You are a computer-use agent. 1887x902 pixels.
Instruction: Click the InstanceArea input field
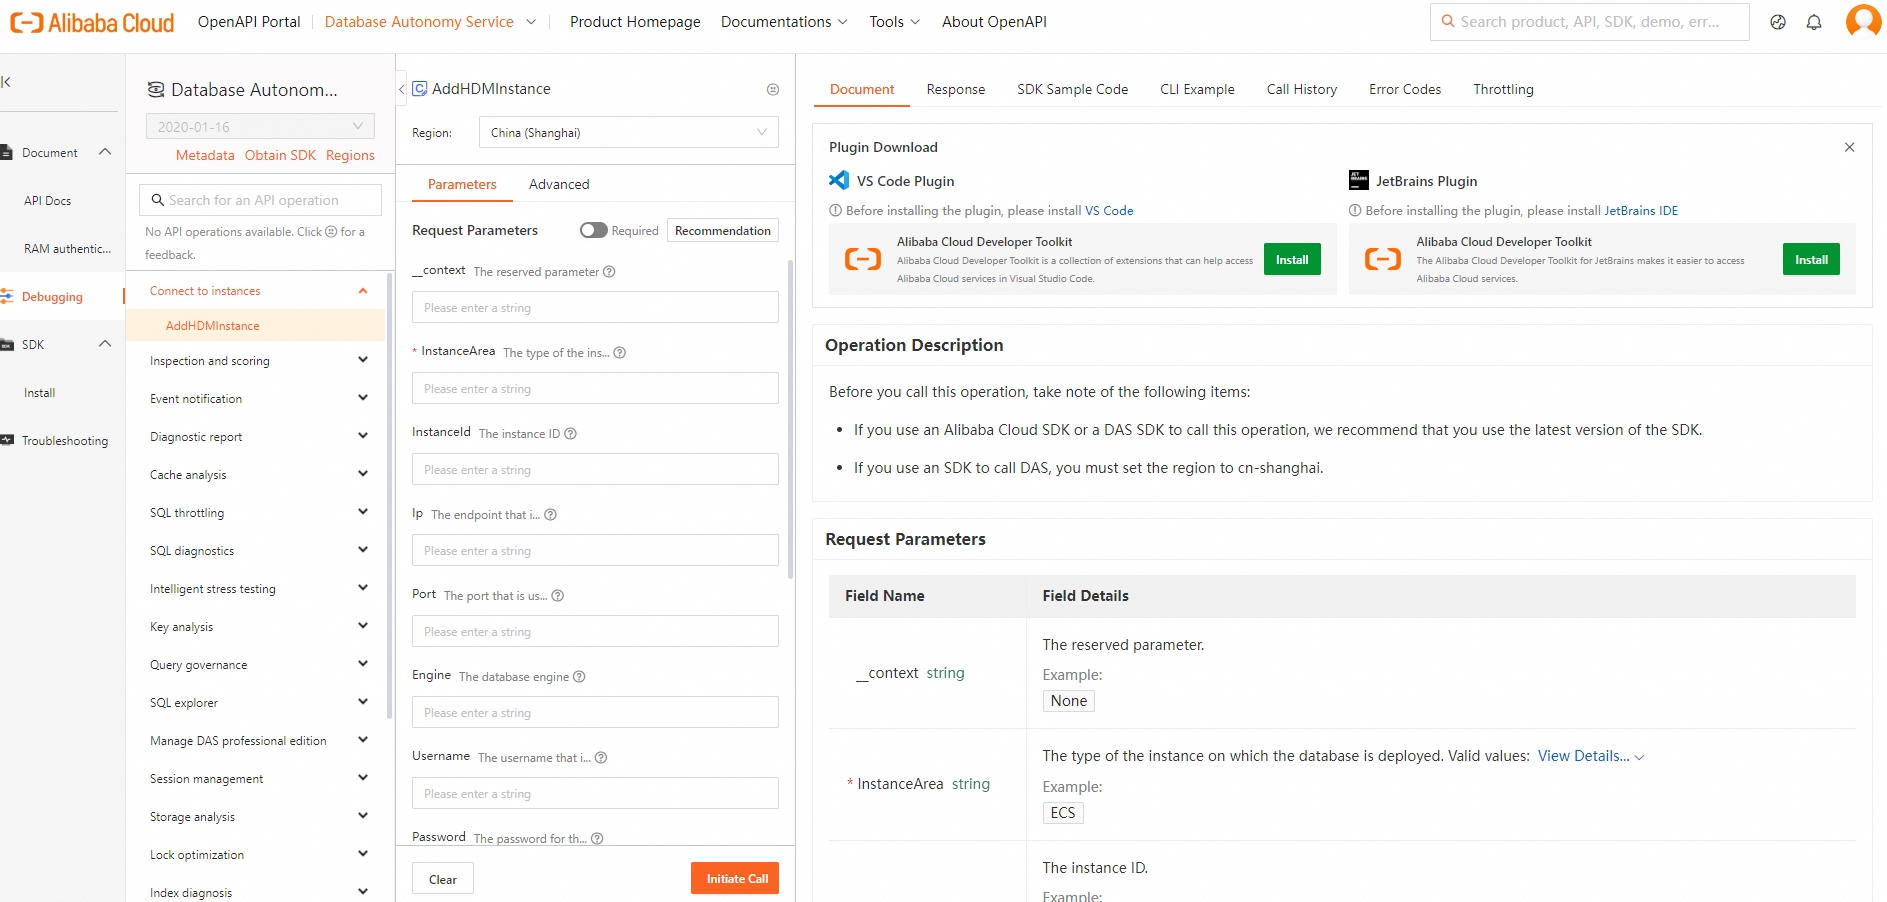pos(595,388)
